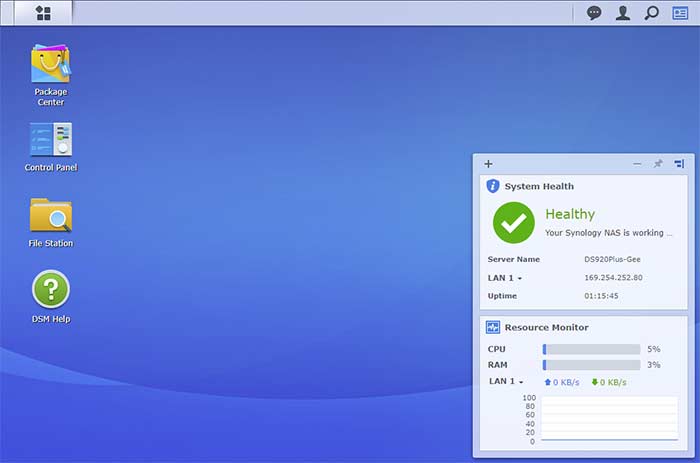Viewport: 700px width, 463px height.
Task: Click CPU 5% value
Action: tap(654, 349)
